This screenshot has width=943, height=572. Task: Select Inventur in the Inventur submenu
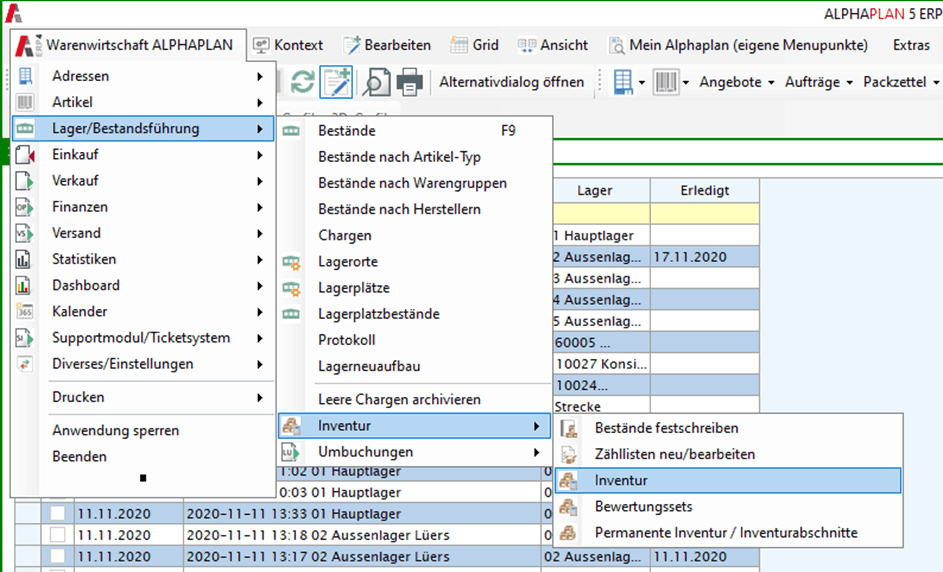728,481
